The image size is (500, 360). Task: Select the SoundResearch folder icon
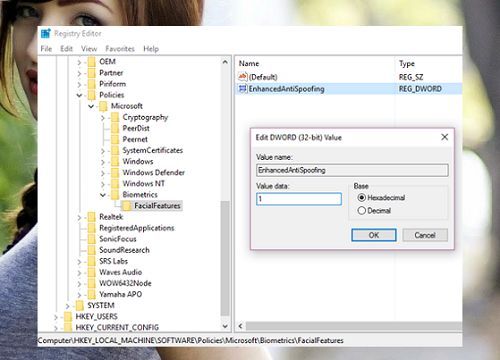pos(91,250)
